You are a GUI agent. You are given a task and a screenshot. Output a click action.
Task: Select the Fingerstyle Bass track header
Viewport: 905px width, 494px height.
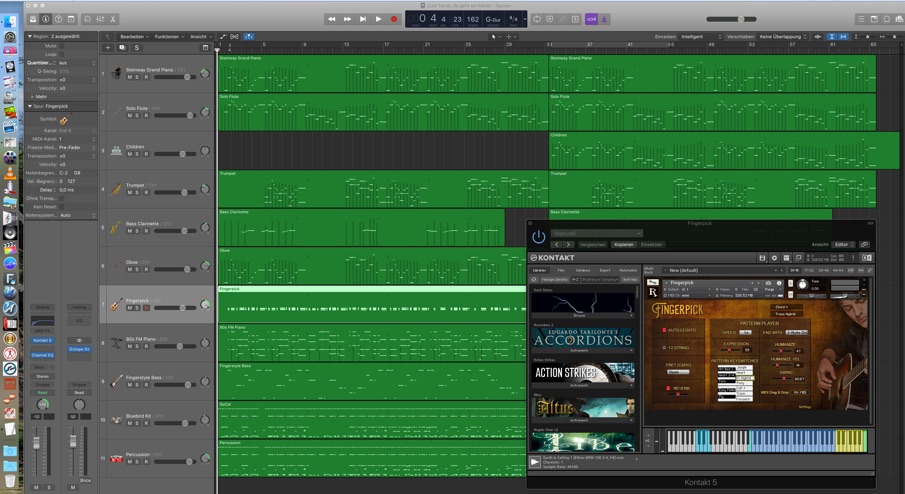point(156,381)
